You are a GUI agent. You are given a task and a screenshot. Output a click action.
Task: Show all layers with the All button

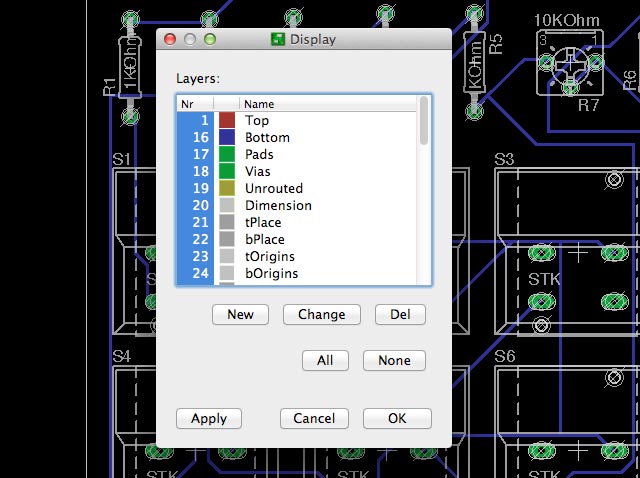325,360
